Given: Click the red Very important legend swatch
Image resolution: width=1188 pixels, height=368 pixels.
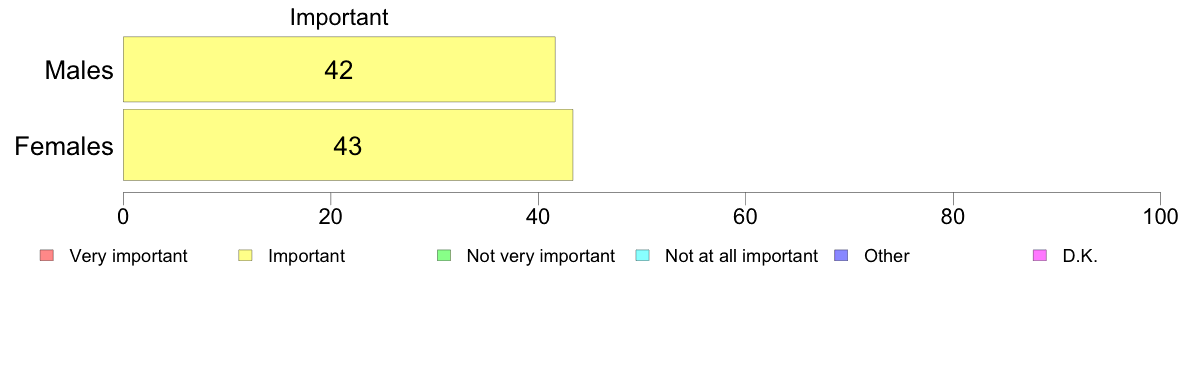Looking at the screenshot, I should point(46,256).
